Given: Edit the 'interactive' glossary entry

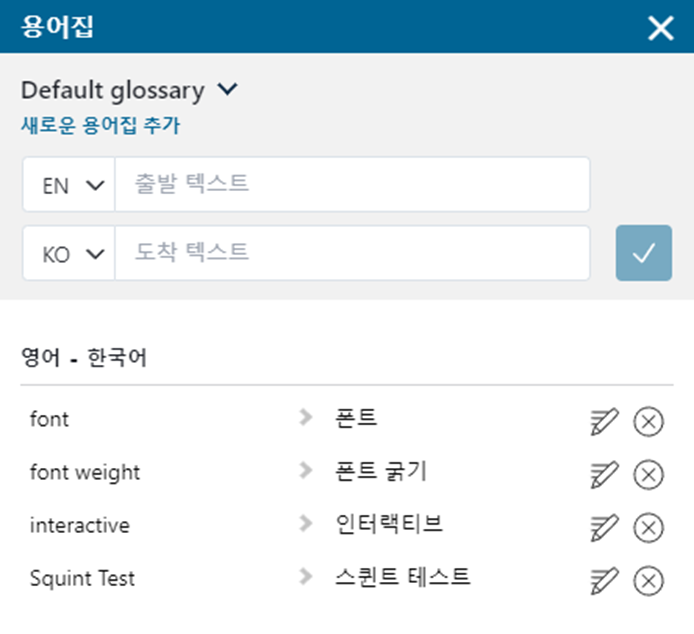Looking at the screenshot, I should [605, 527].
